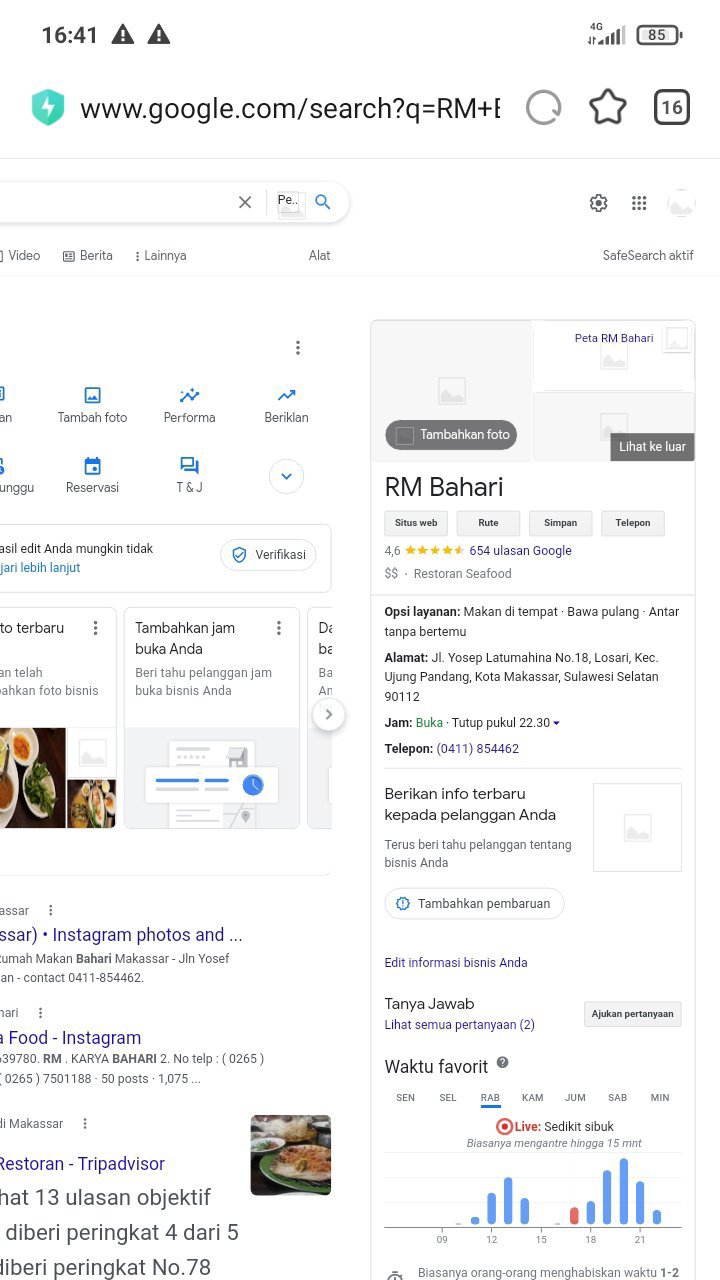Expand more business actions with chevron

(286, 476)
